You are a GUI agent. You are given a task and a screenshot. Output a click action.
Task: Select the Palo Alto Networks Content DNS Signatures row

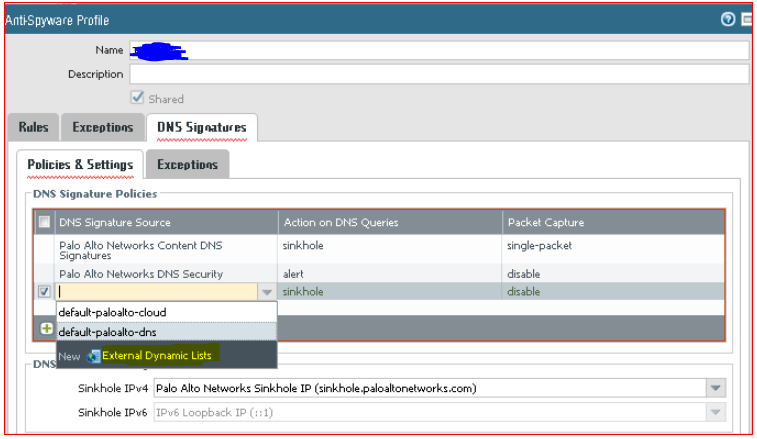coord(379,250)
